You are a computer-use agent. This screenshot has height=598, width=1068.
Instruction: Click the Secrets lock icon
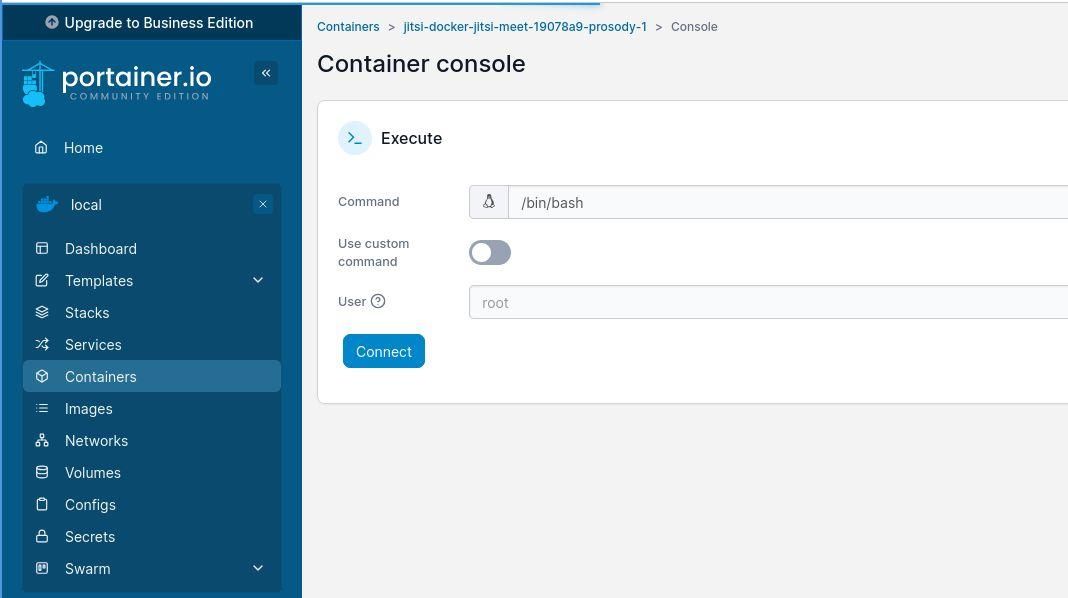coord(42,536)
